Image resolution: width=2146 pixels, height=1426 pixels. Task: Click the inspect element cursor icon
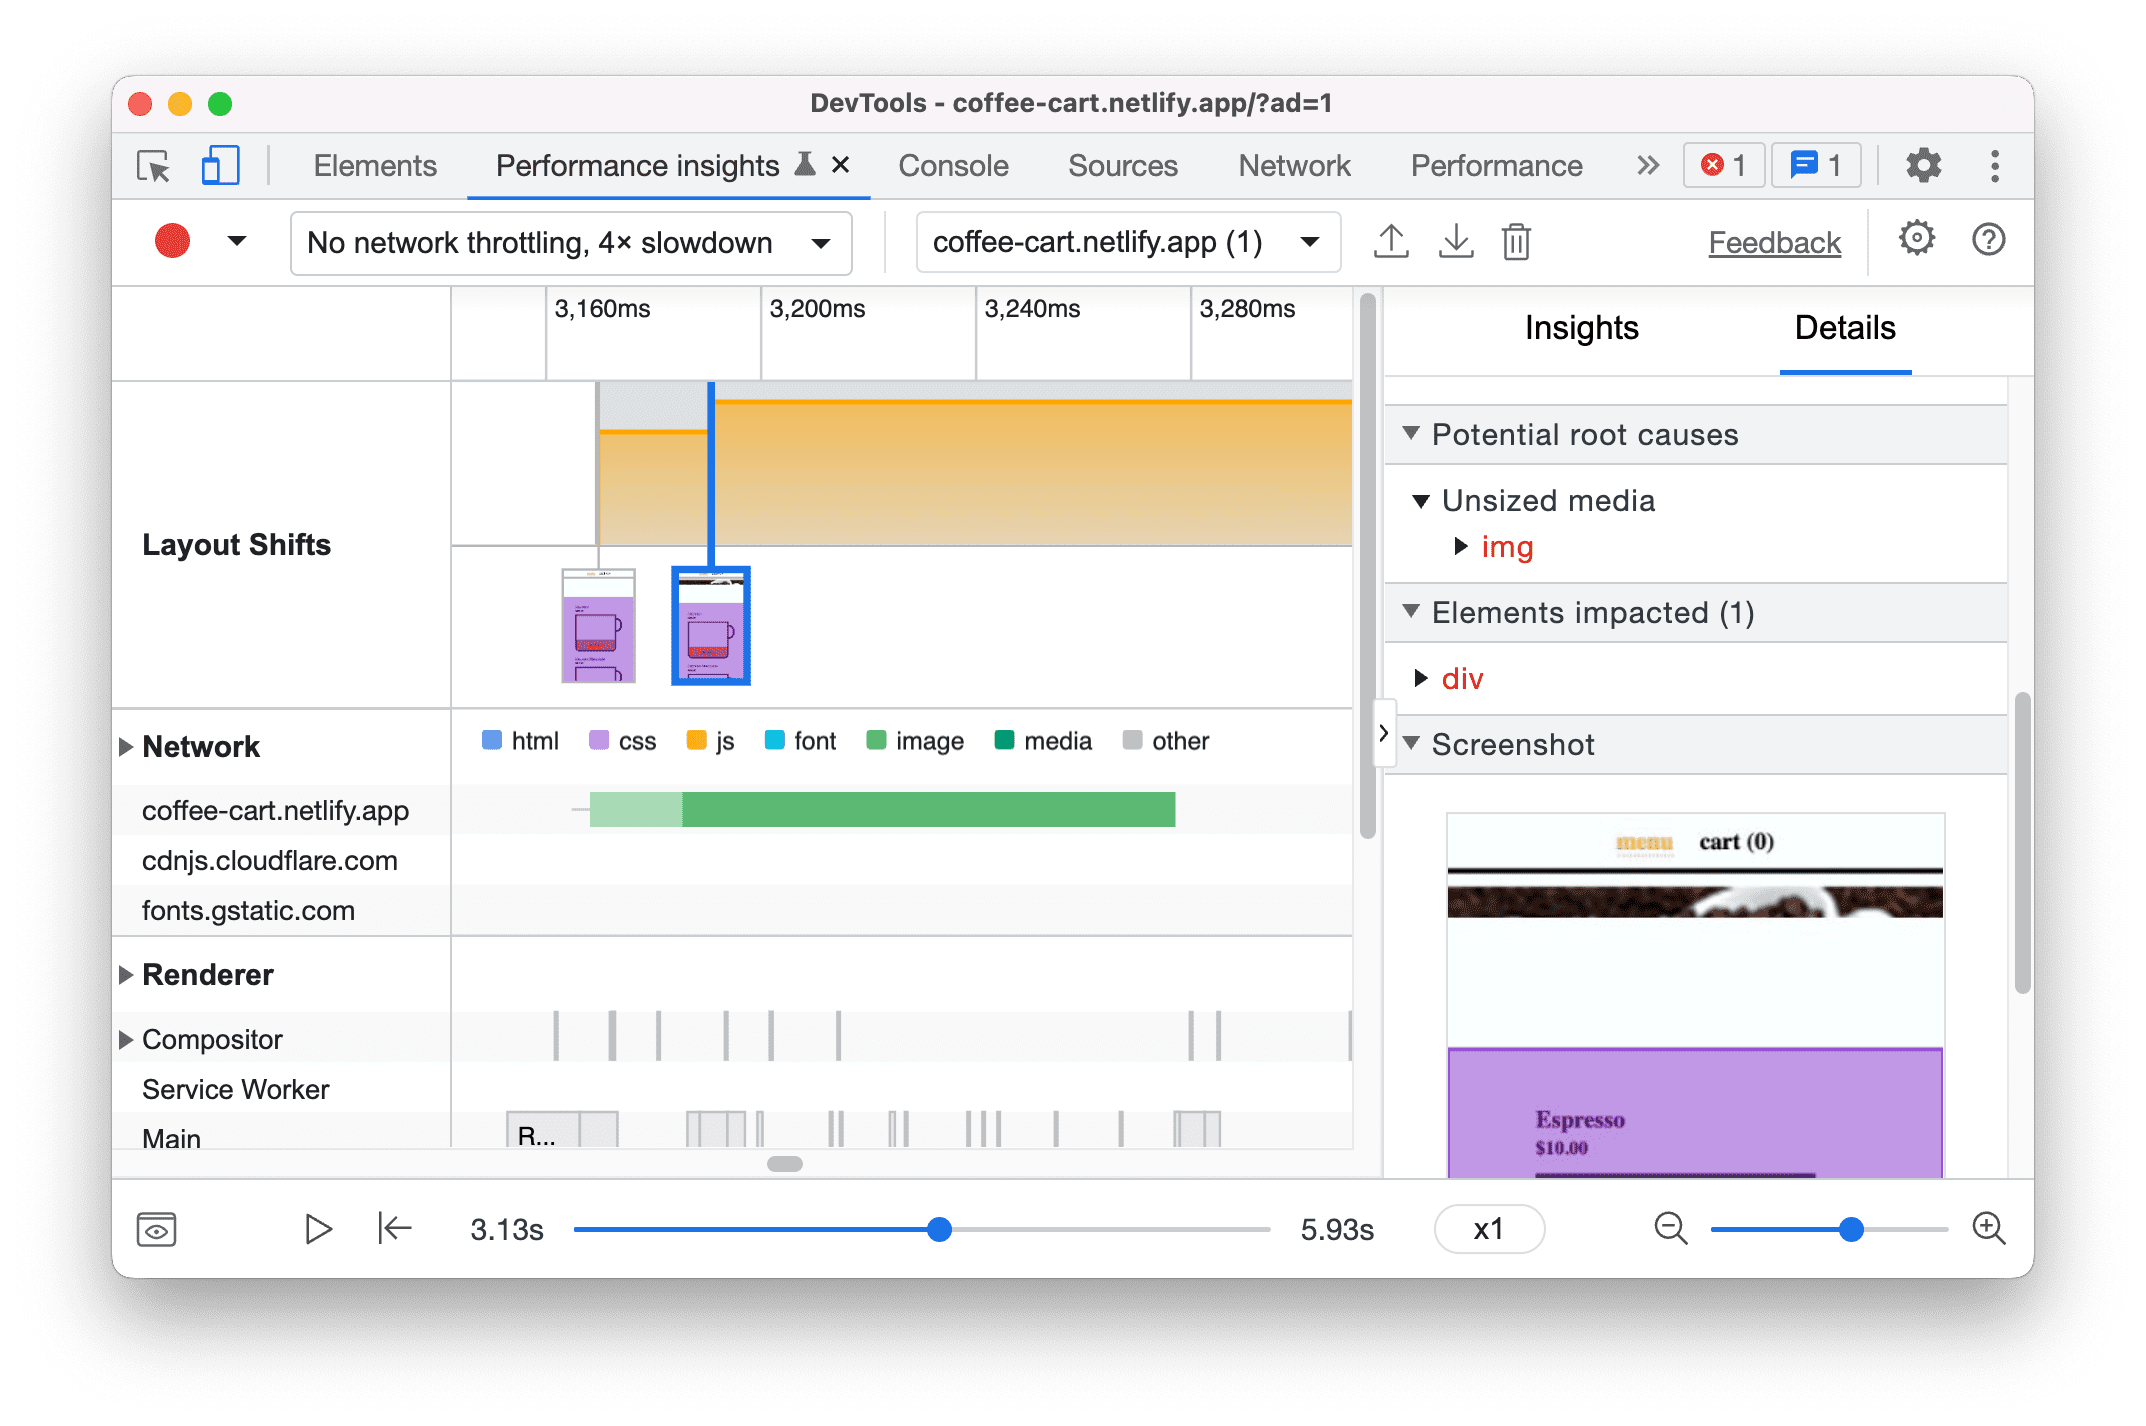[154, 167]
